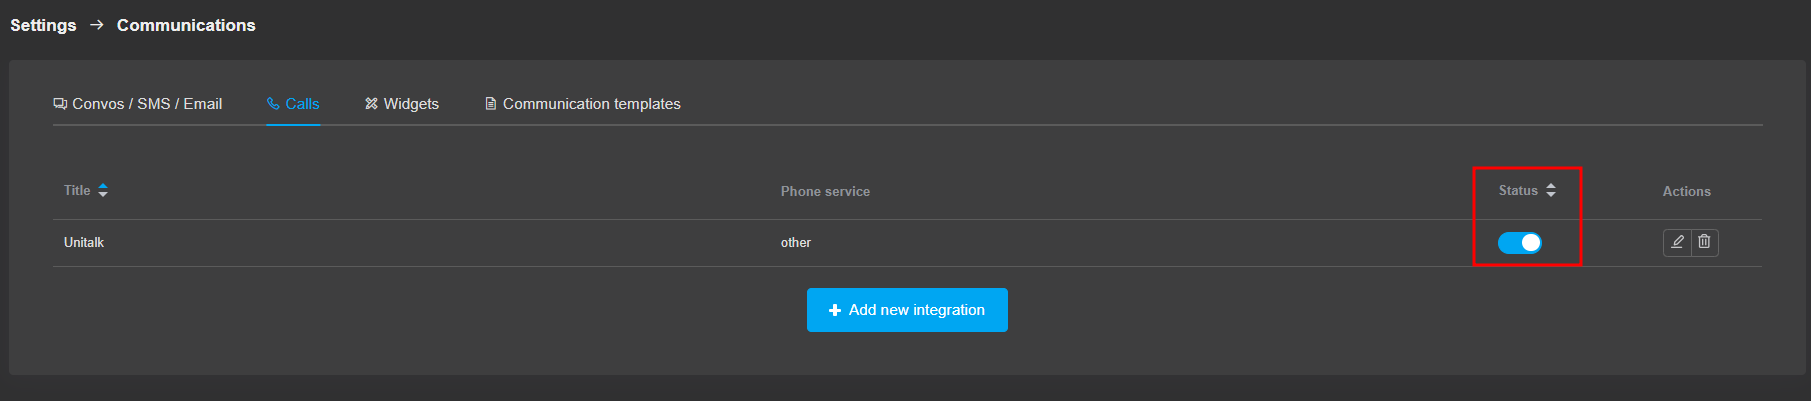Screen dimensions: 1811x401
Task: Open the Convos / SMS / Email tab
Action: point(138,104)
